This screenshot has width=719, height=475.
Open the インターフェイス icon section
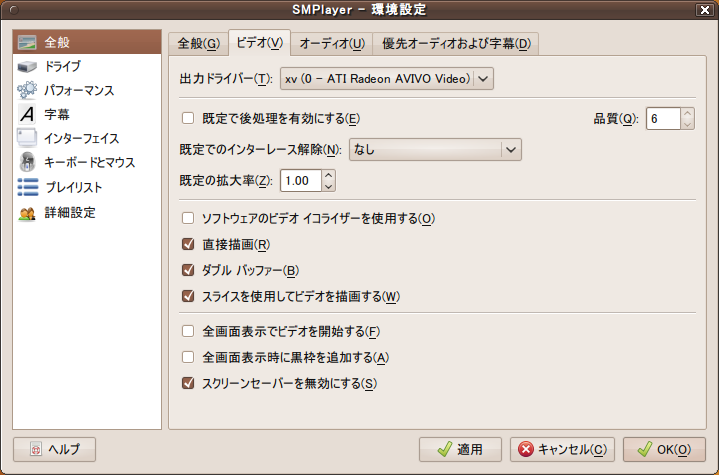tap(27, 138)
